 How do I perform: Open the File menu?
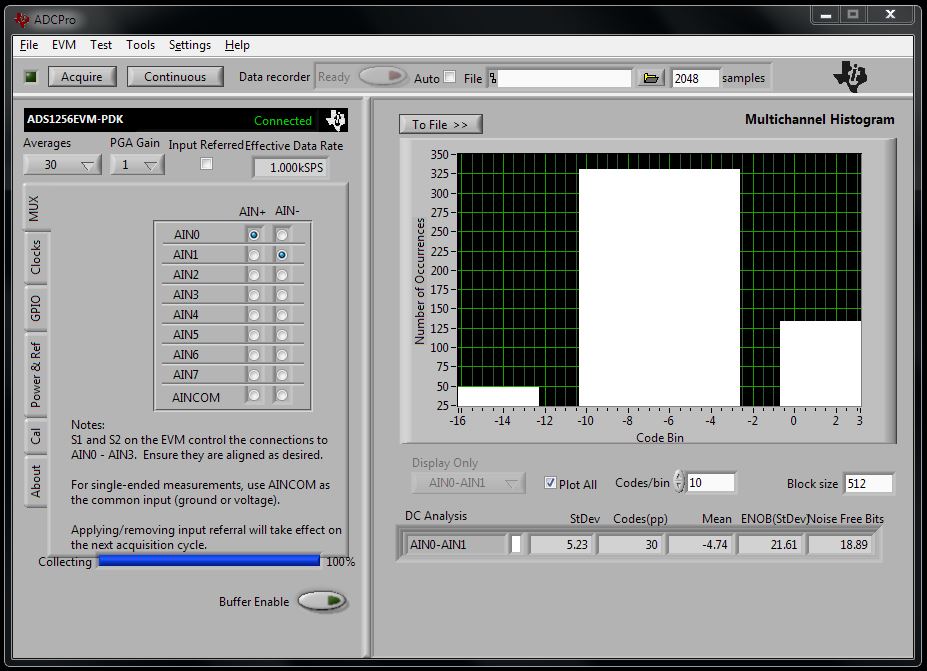point(28,45)
